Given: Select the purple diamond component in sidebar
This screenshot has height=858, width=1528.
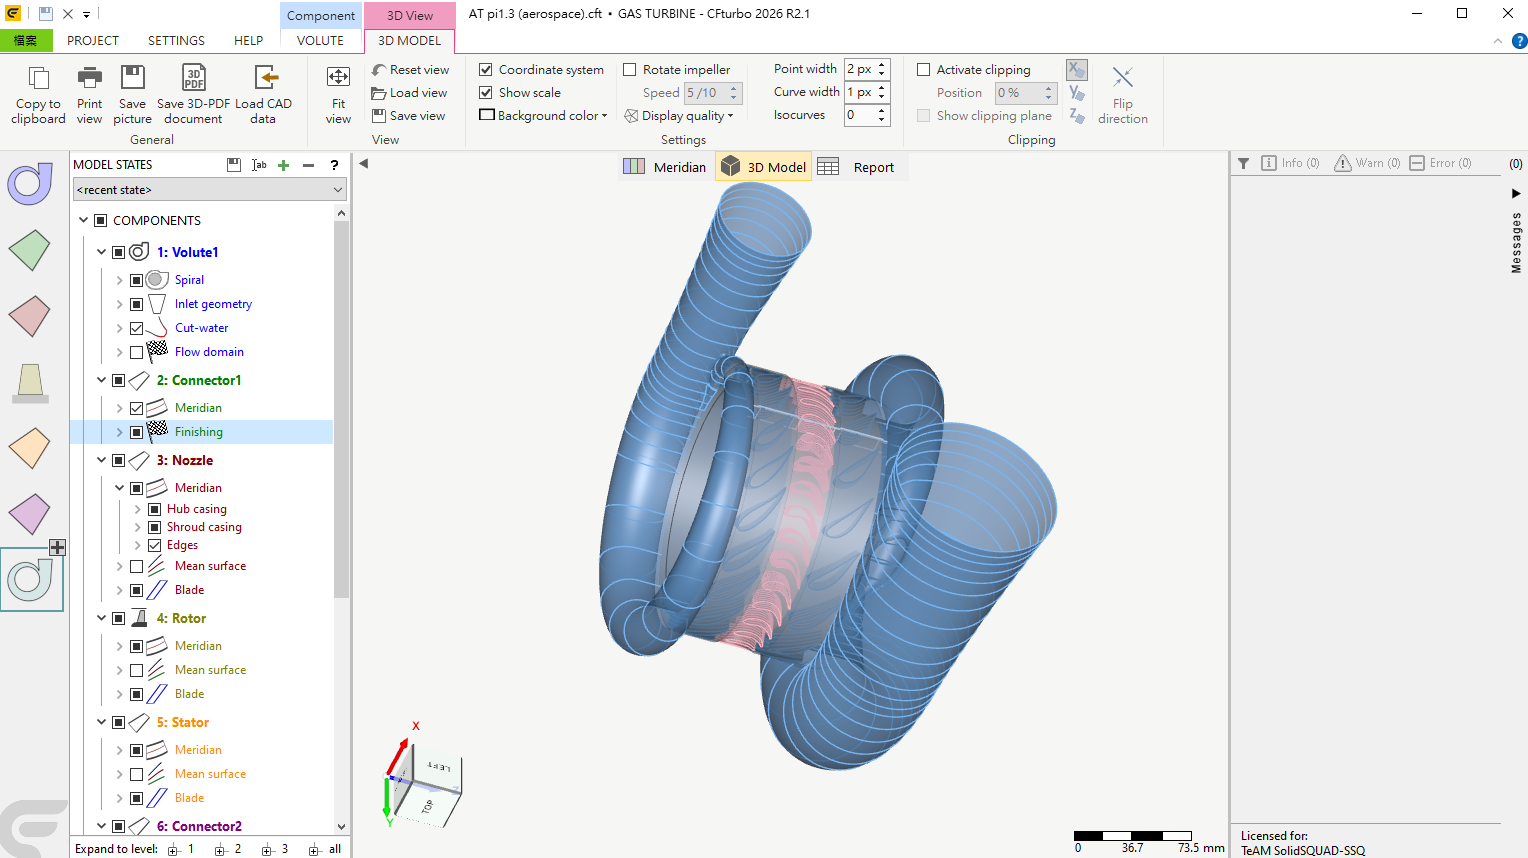Looking at the screenshot, I should point(29,514).
